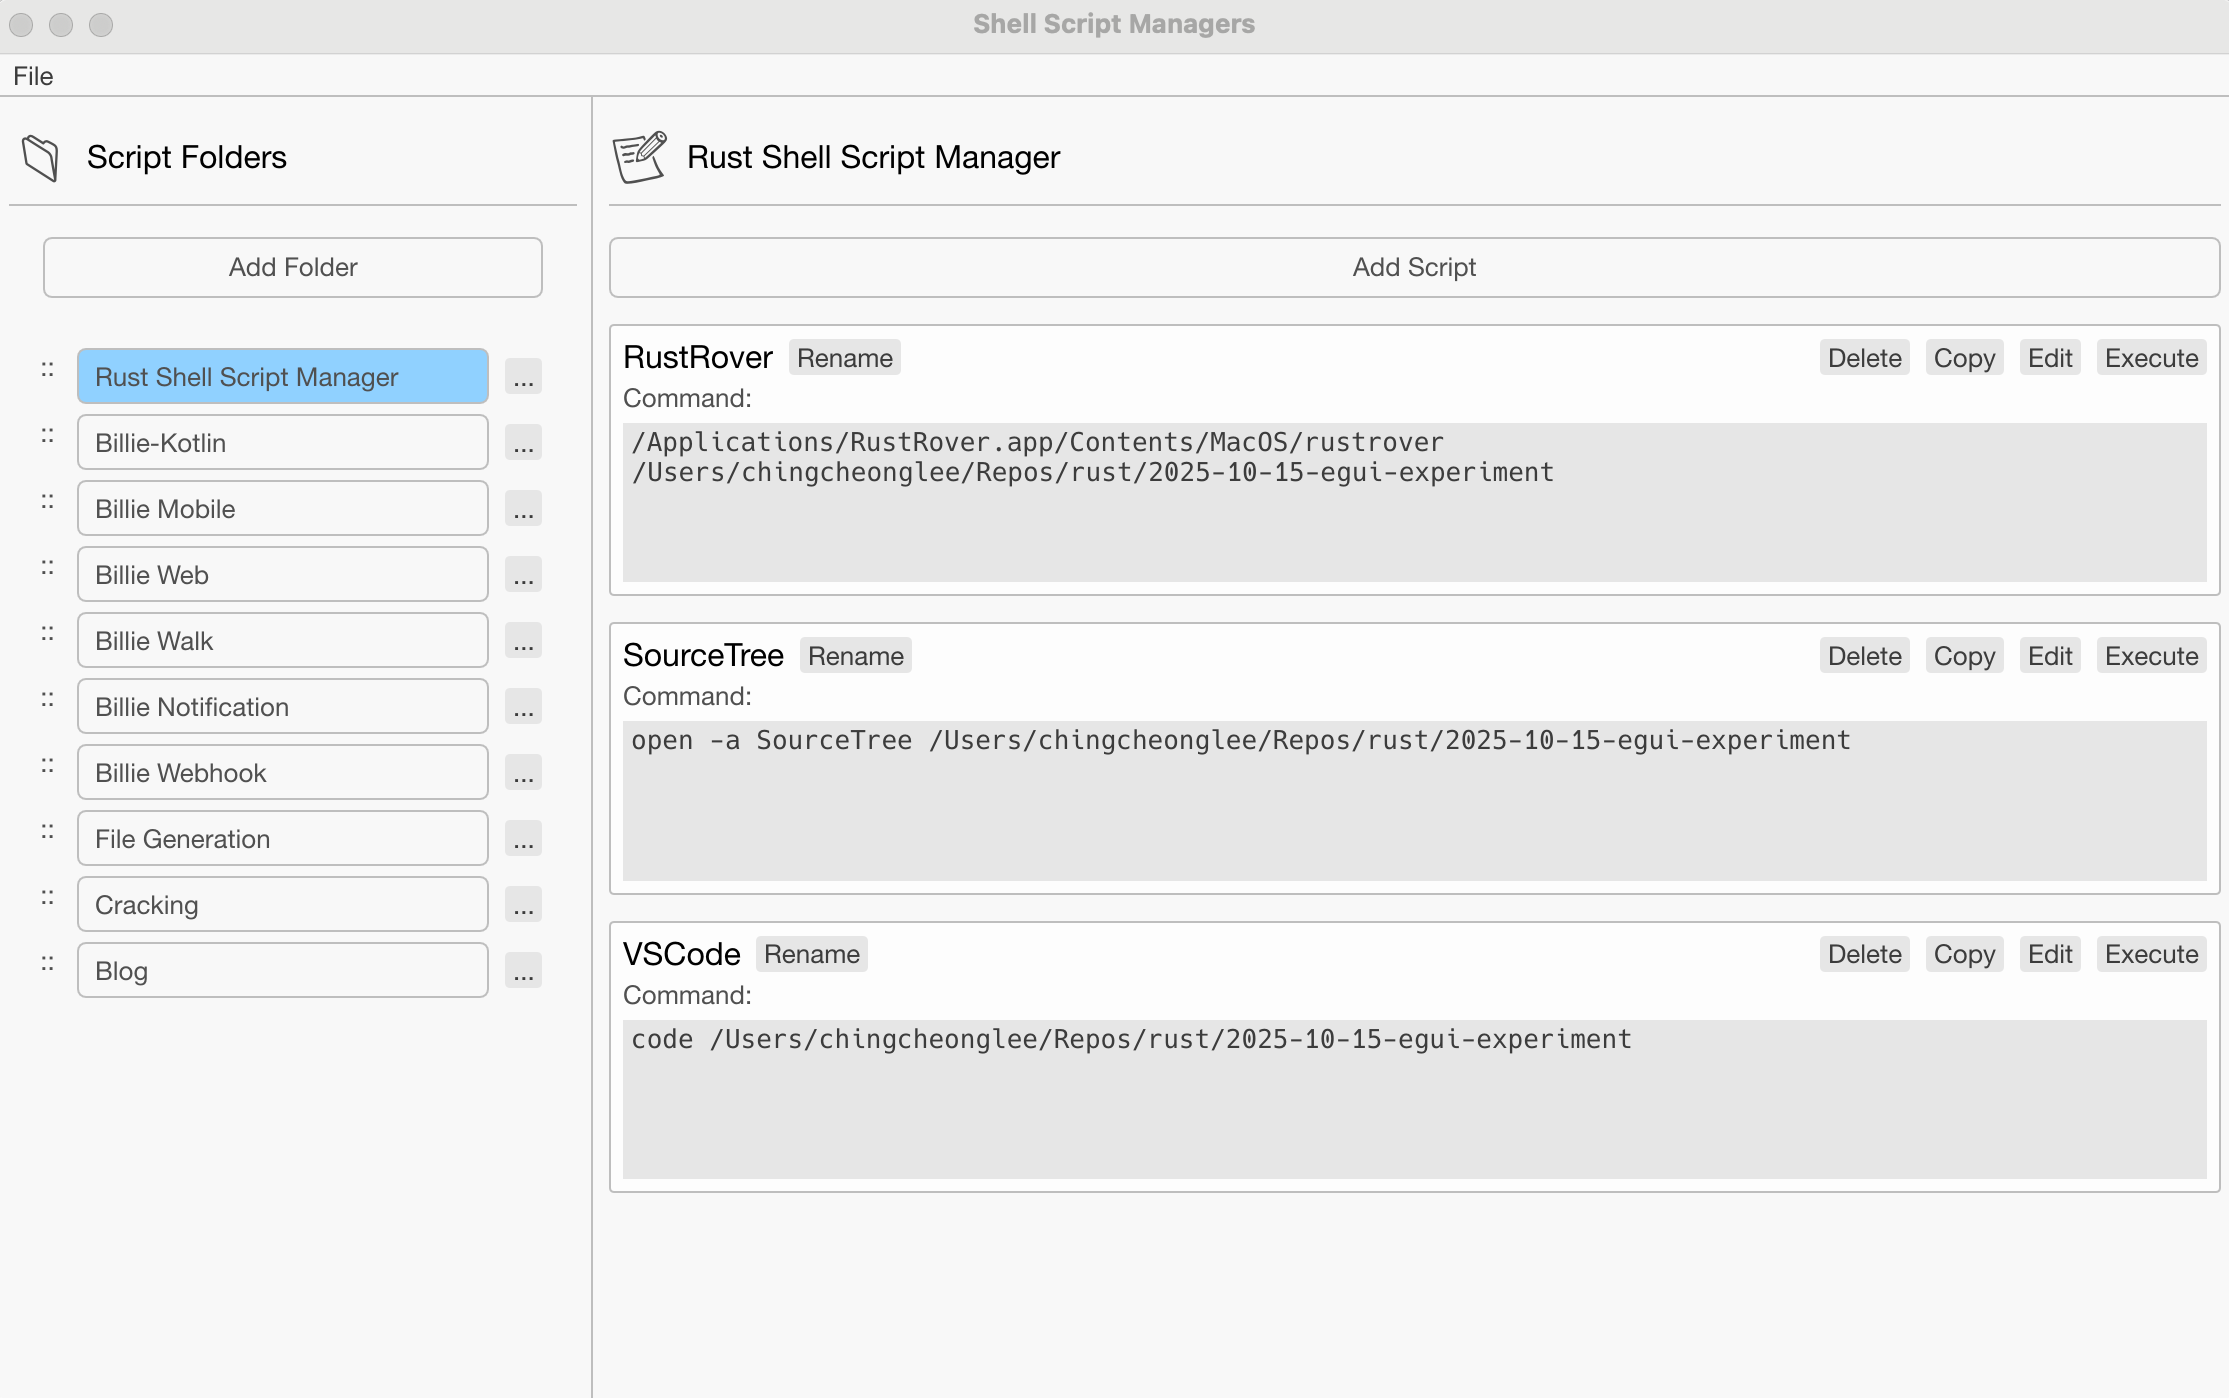Execute the RustRover script
2229x1398 pixels.
[x=2151, y=358]
